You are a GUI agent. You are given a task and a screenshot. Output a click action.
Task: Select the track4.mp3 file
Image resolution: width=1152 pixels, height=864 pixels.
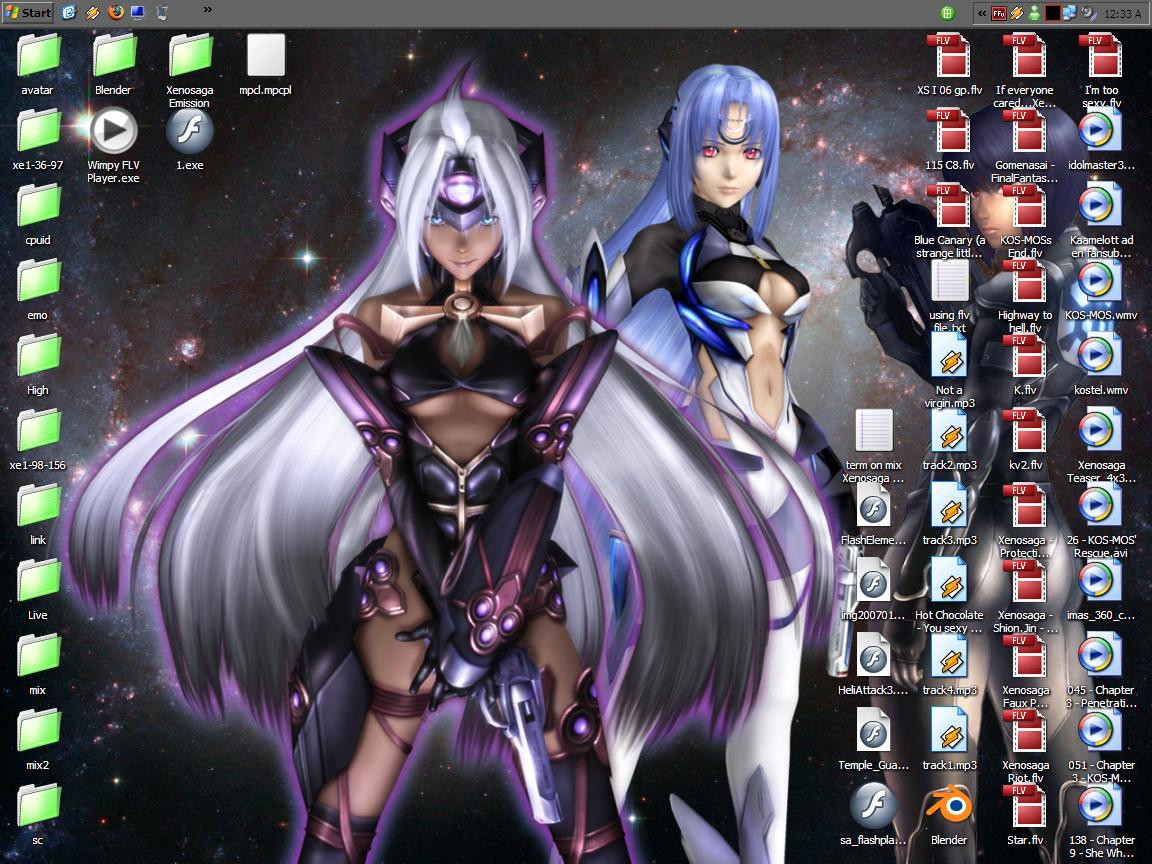949,665
